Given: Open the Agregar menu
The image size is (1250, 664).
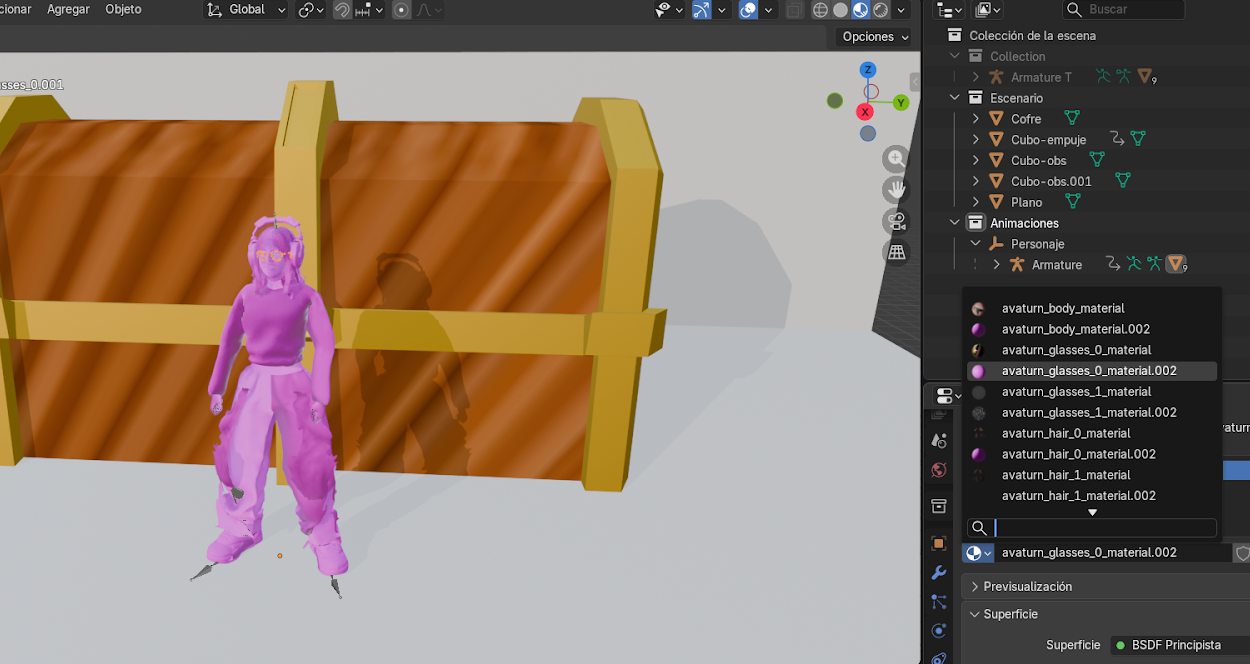Looking at the screenshot, I should point(68,9).
